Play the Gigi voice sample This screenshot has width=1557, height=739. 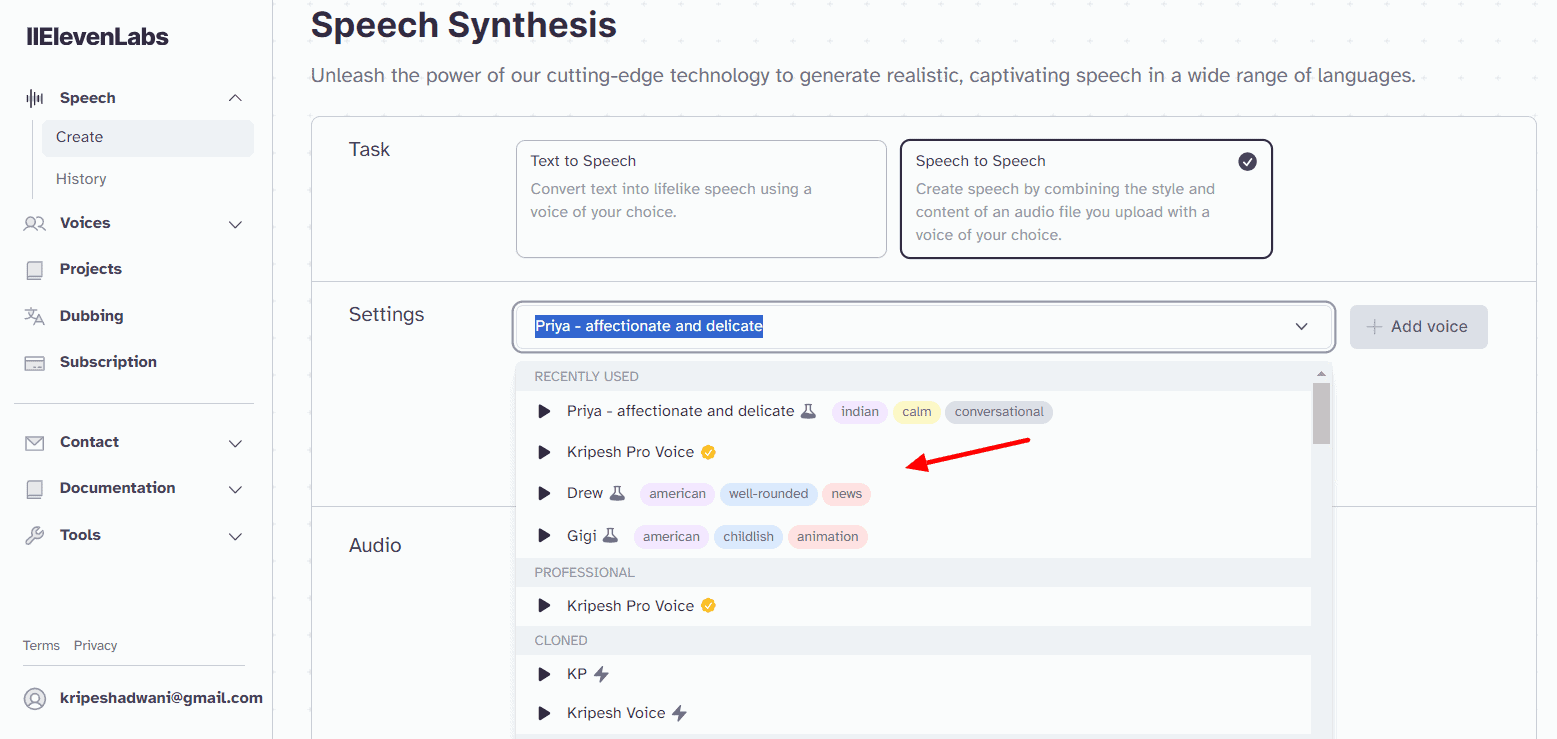(545, 536)
